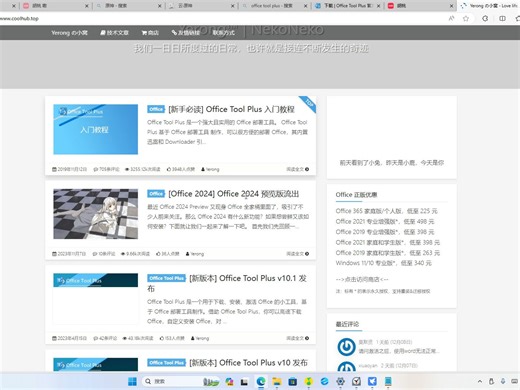Open '[新手必读] Office Tool Plus 入门教程' article
Viewport: 520px width, 390px height.
[x=231, y=109]
